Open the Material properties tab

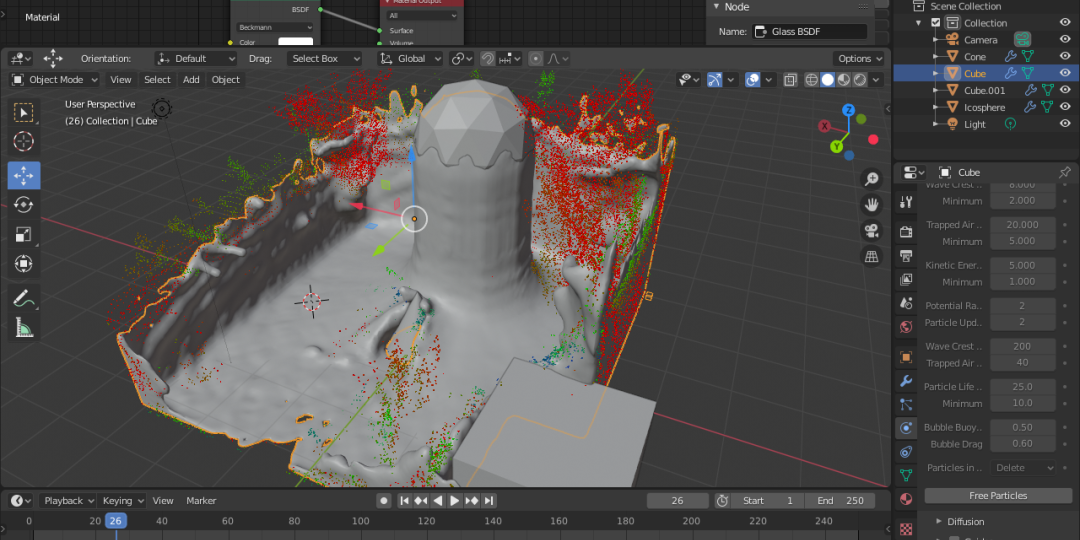tap(906, 499)
